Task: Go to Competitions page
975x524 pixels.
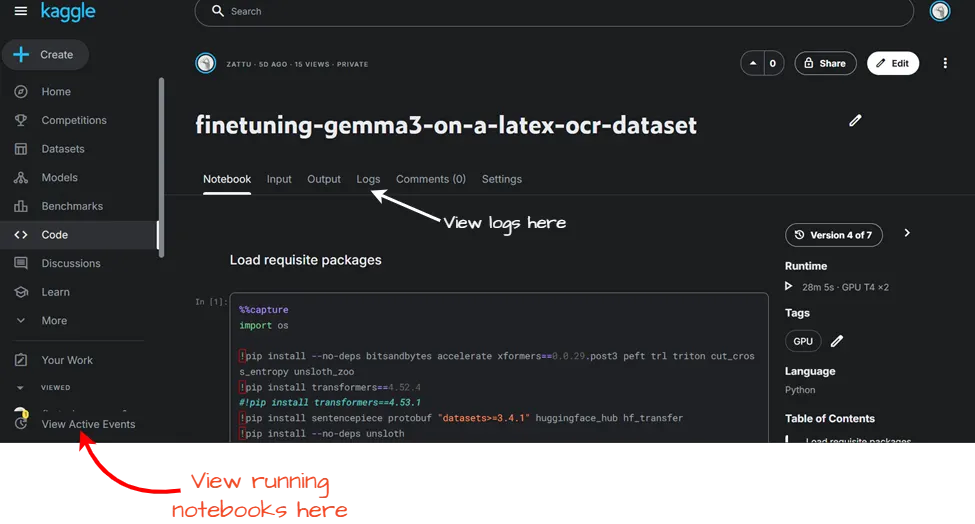Action: coord(74,121)
